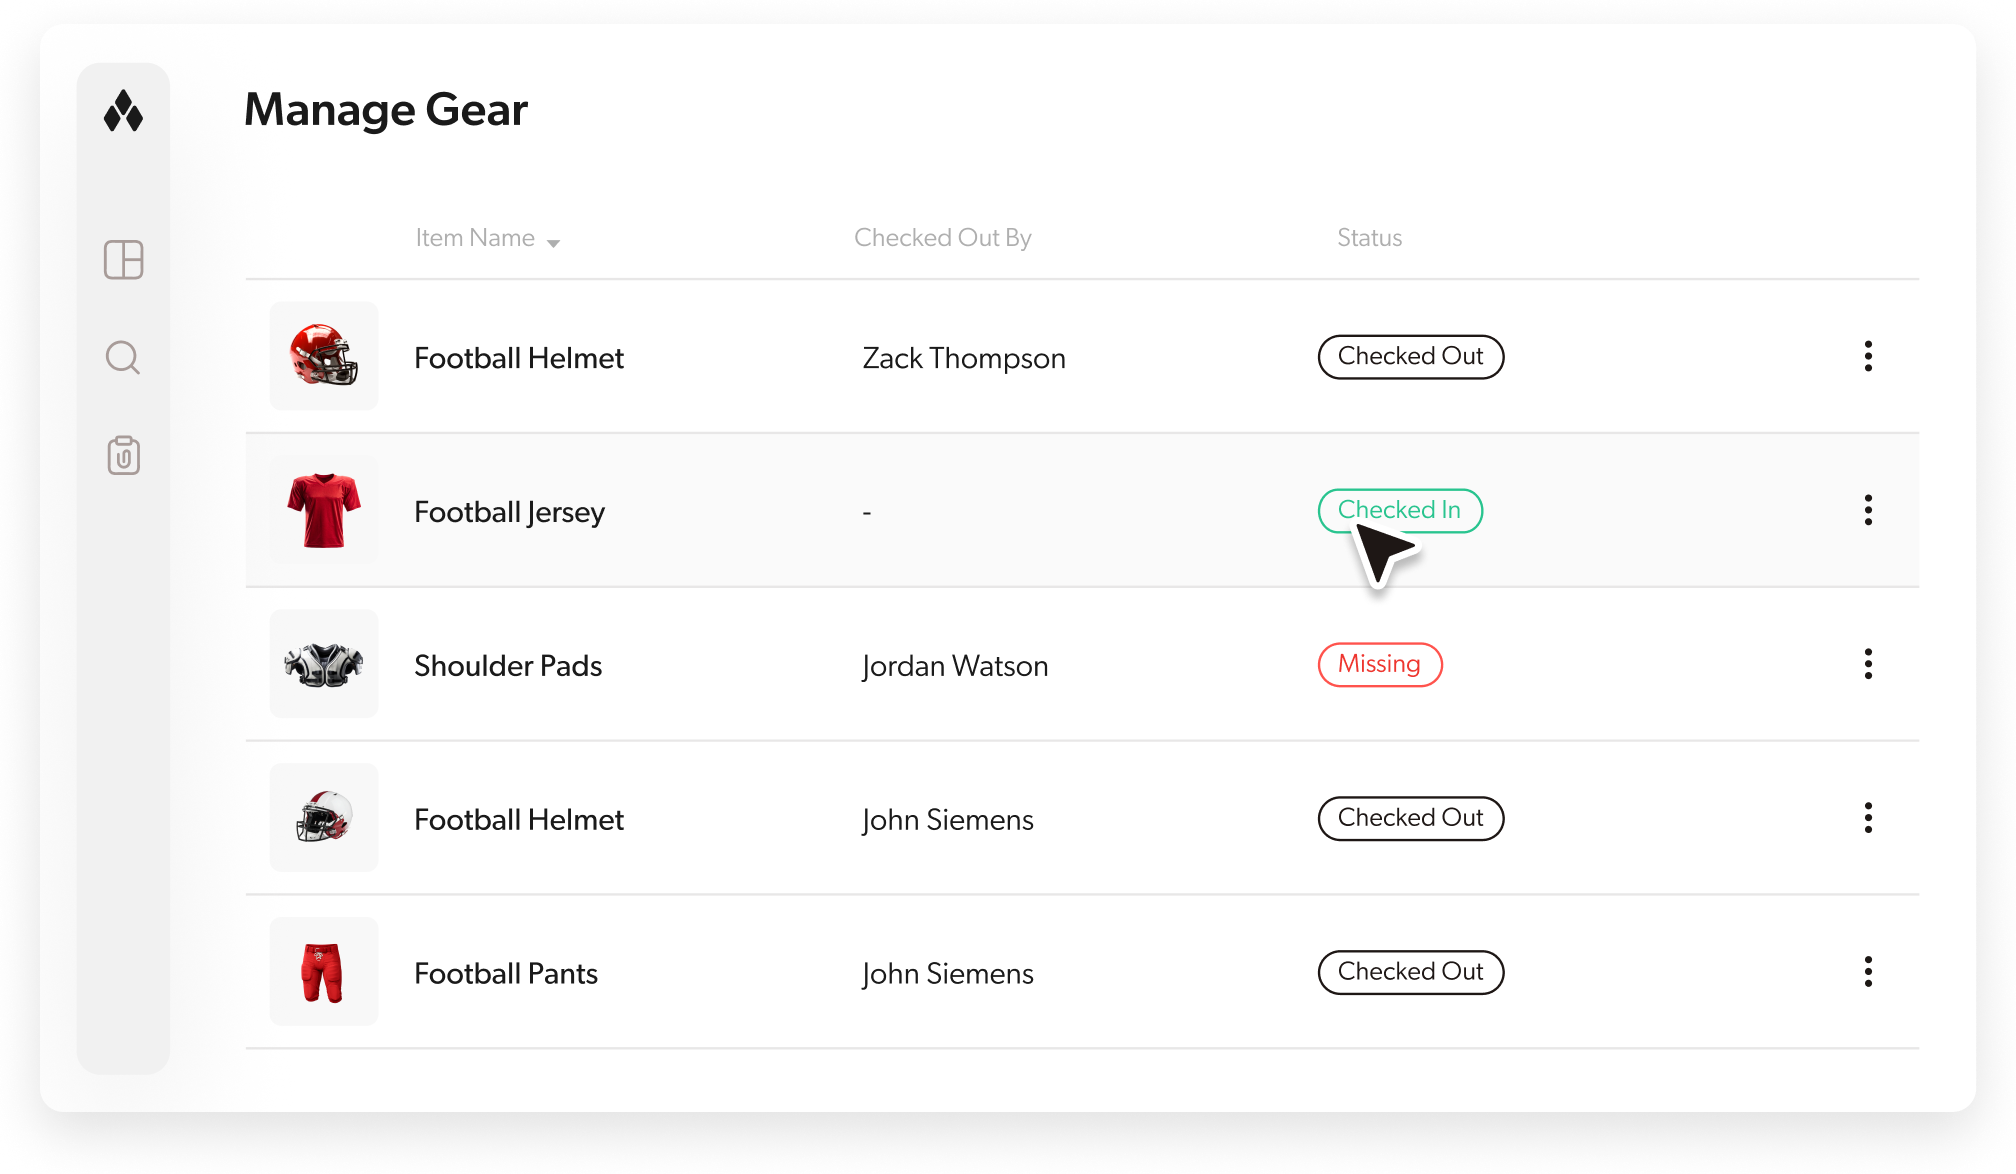
Task: Select the Shoulder Pads thumbnail
Action: tap(323, 664)
